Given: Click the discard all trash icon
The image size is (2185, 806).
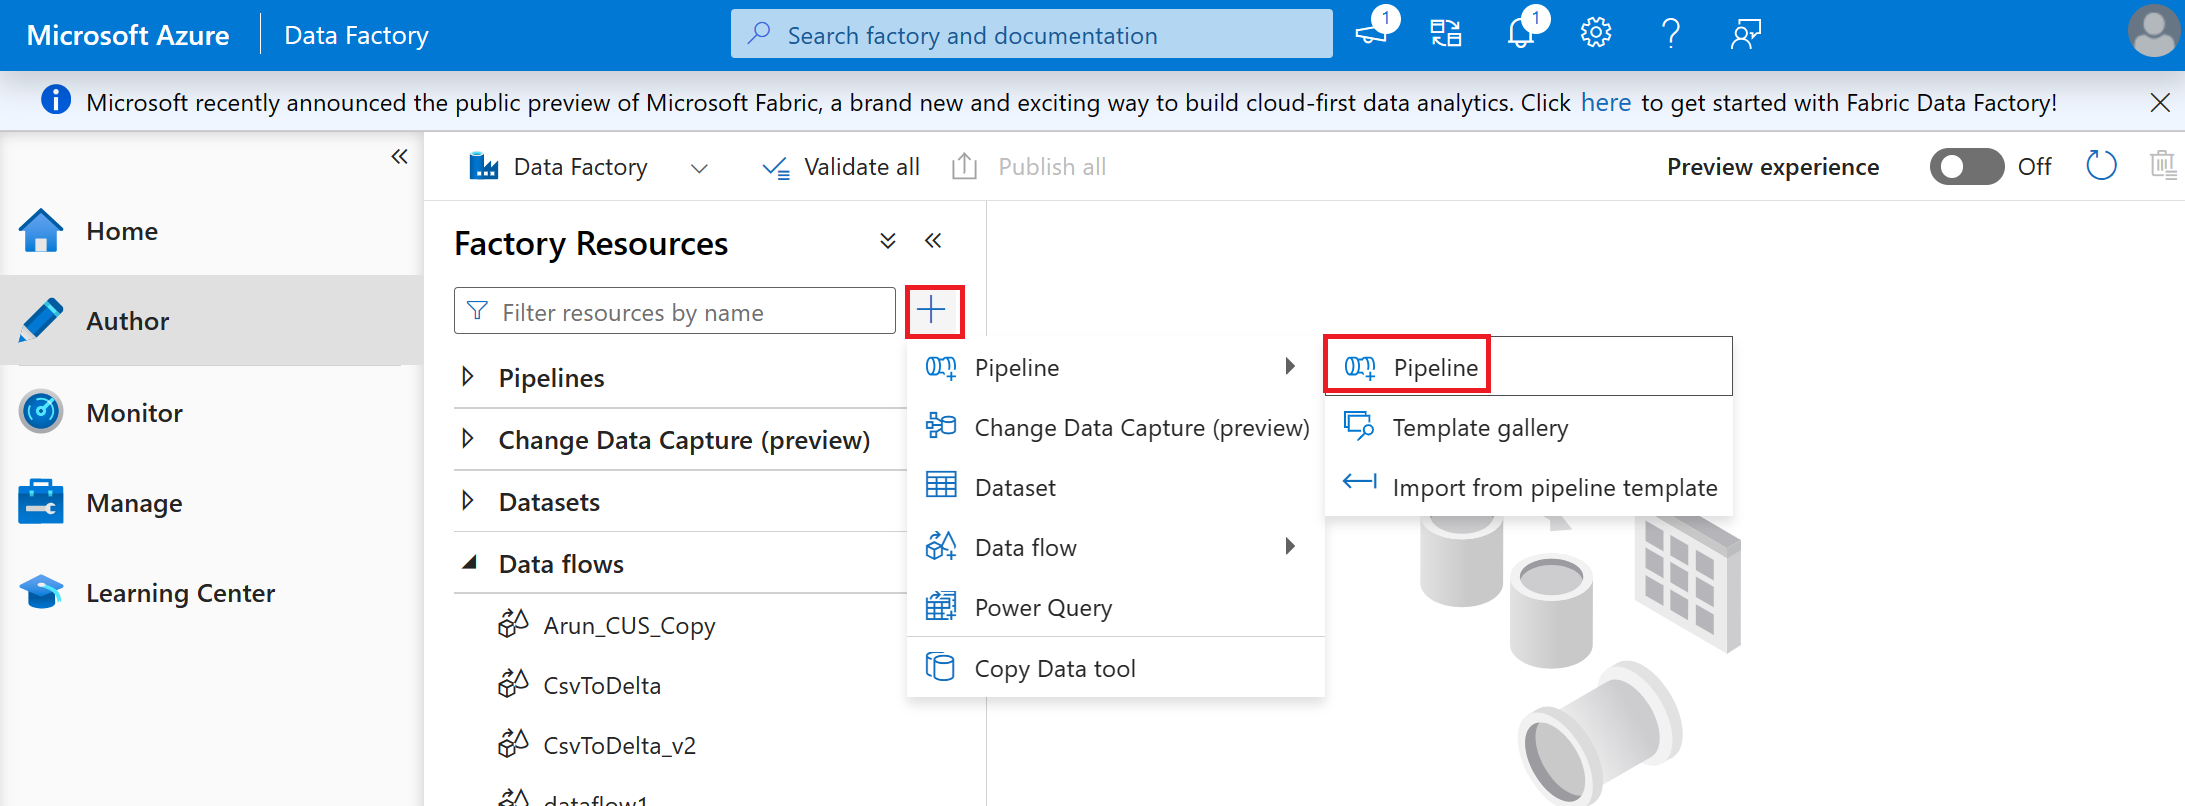Looking at the screenshot, I should point(2163,165).
